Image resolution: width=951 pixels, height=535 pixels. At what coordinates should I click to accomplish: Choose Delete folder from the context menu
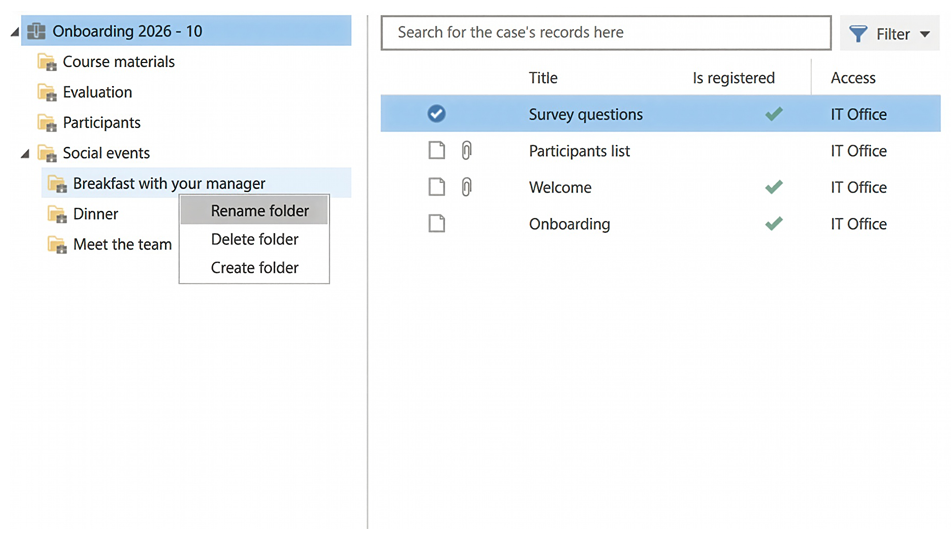pos(255,239)
